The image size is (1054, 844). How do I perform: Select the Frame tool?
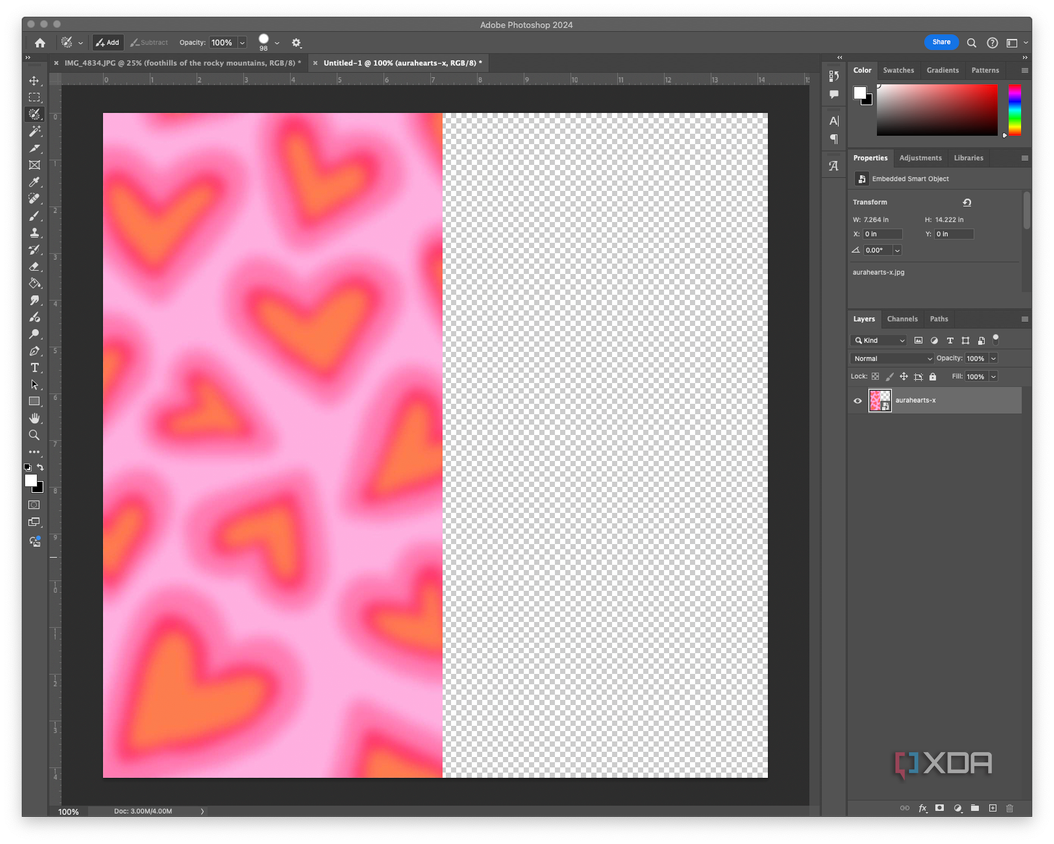click(34, 165)
